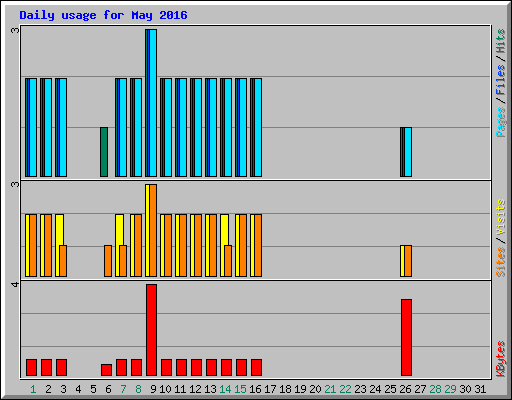Click day label "26" on the x-axis
Image resolution: width=512 pixels, height=400 pixels.
click(x=405, y=389)
